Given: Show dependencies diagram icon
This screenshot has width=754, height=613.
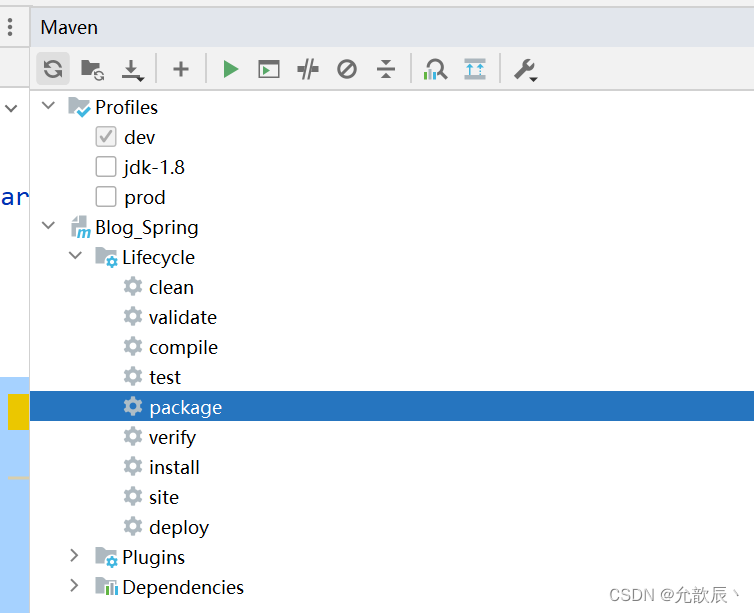Looking at the screenshot, I should [435, 69].
